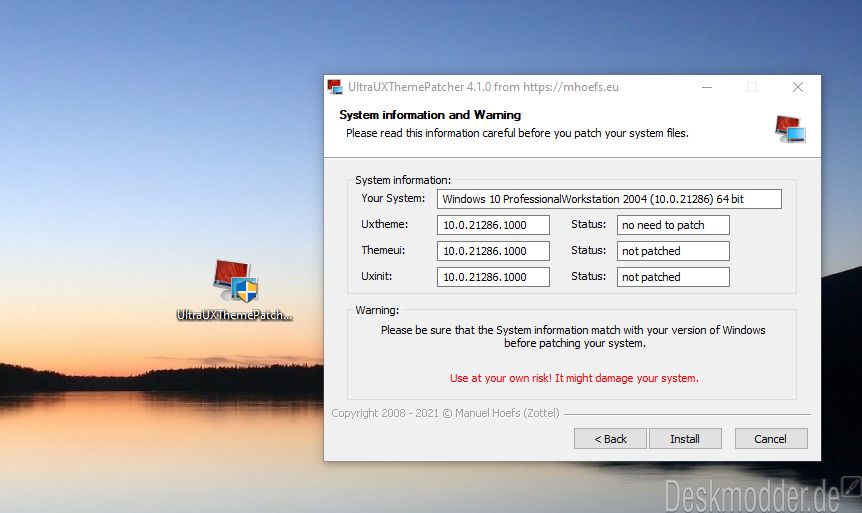Click the 'Warning:' group label

point(377,310)
